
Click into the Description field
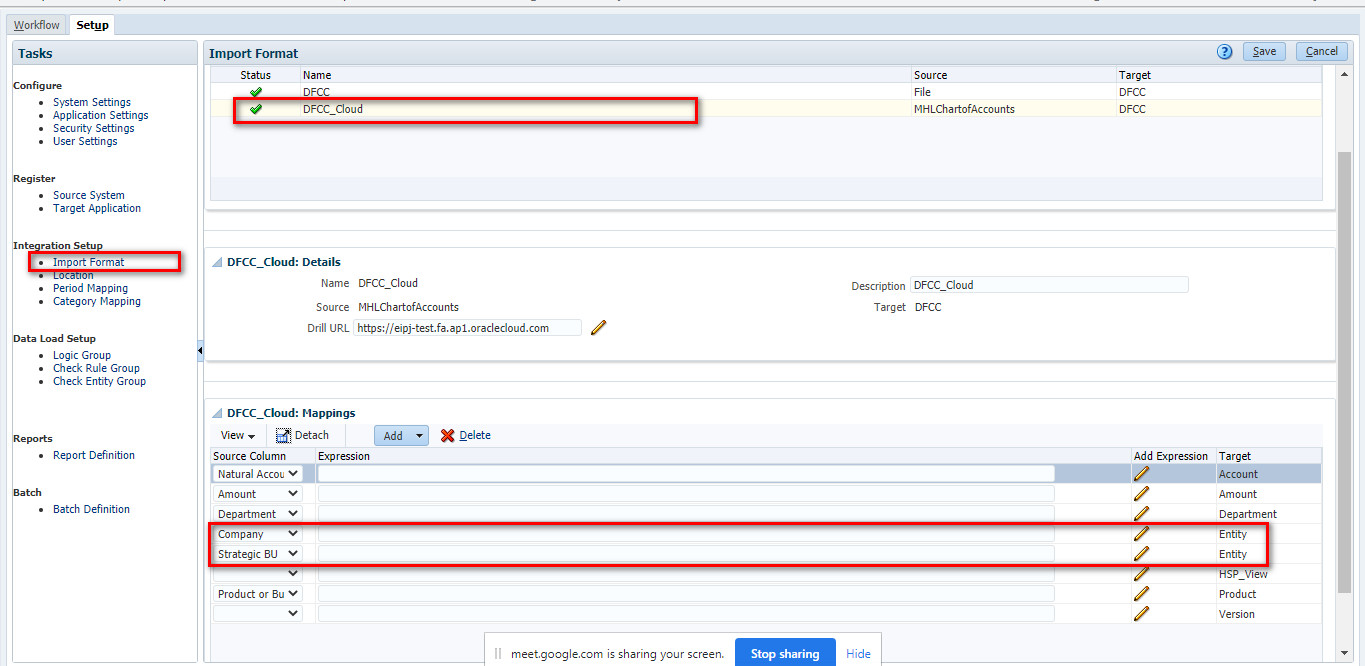pos(1049,285)
